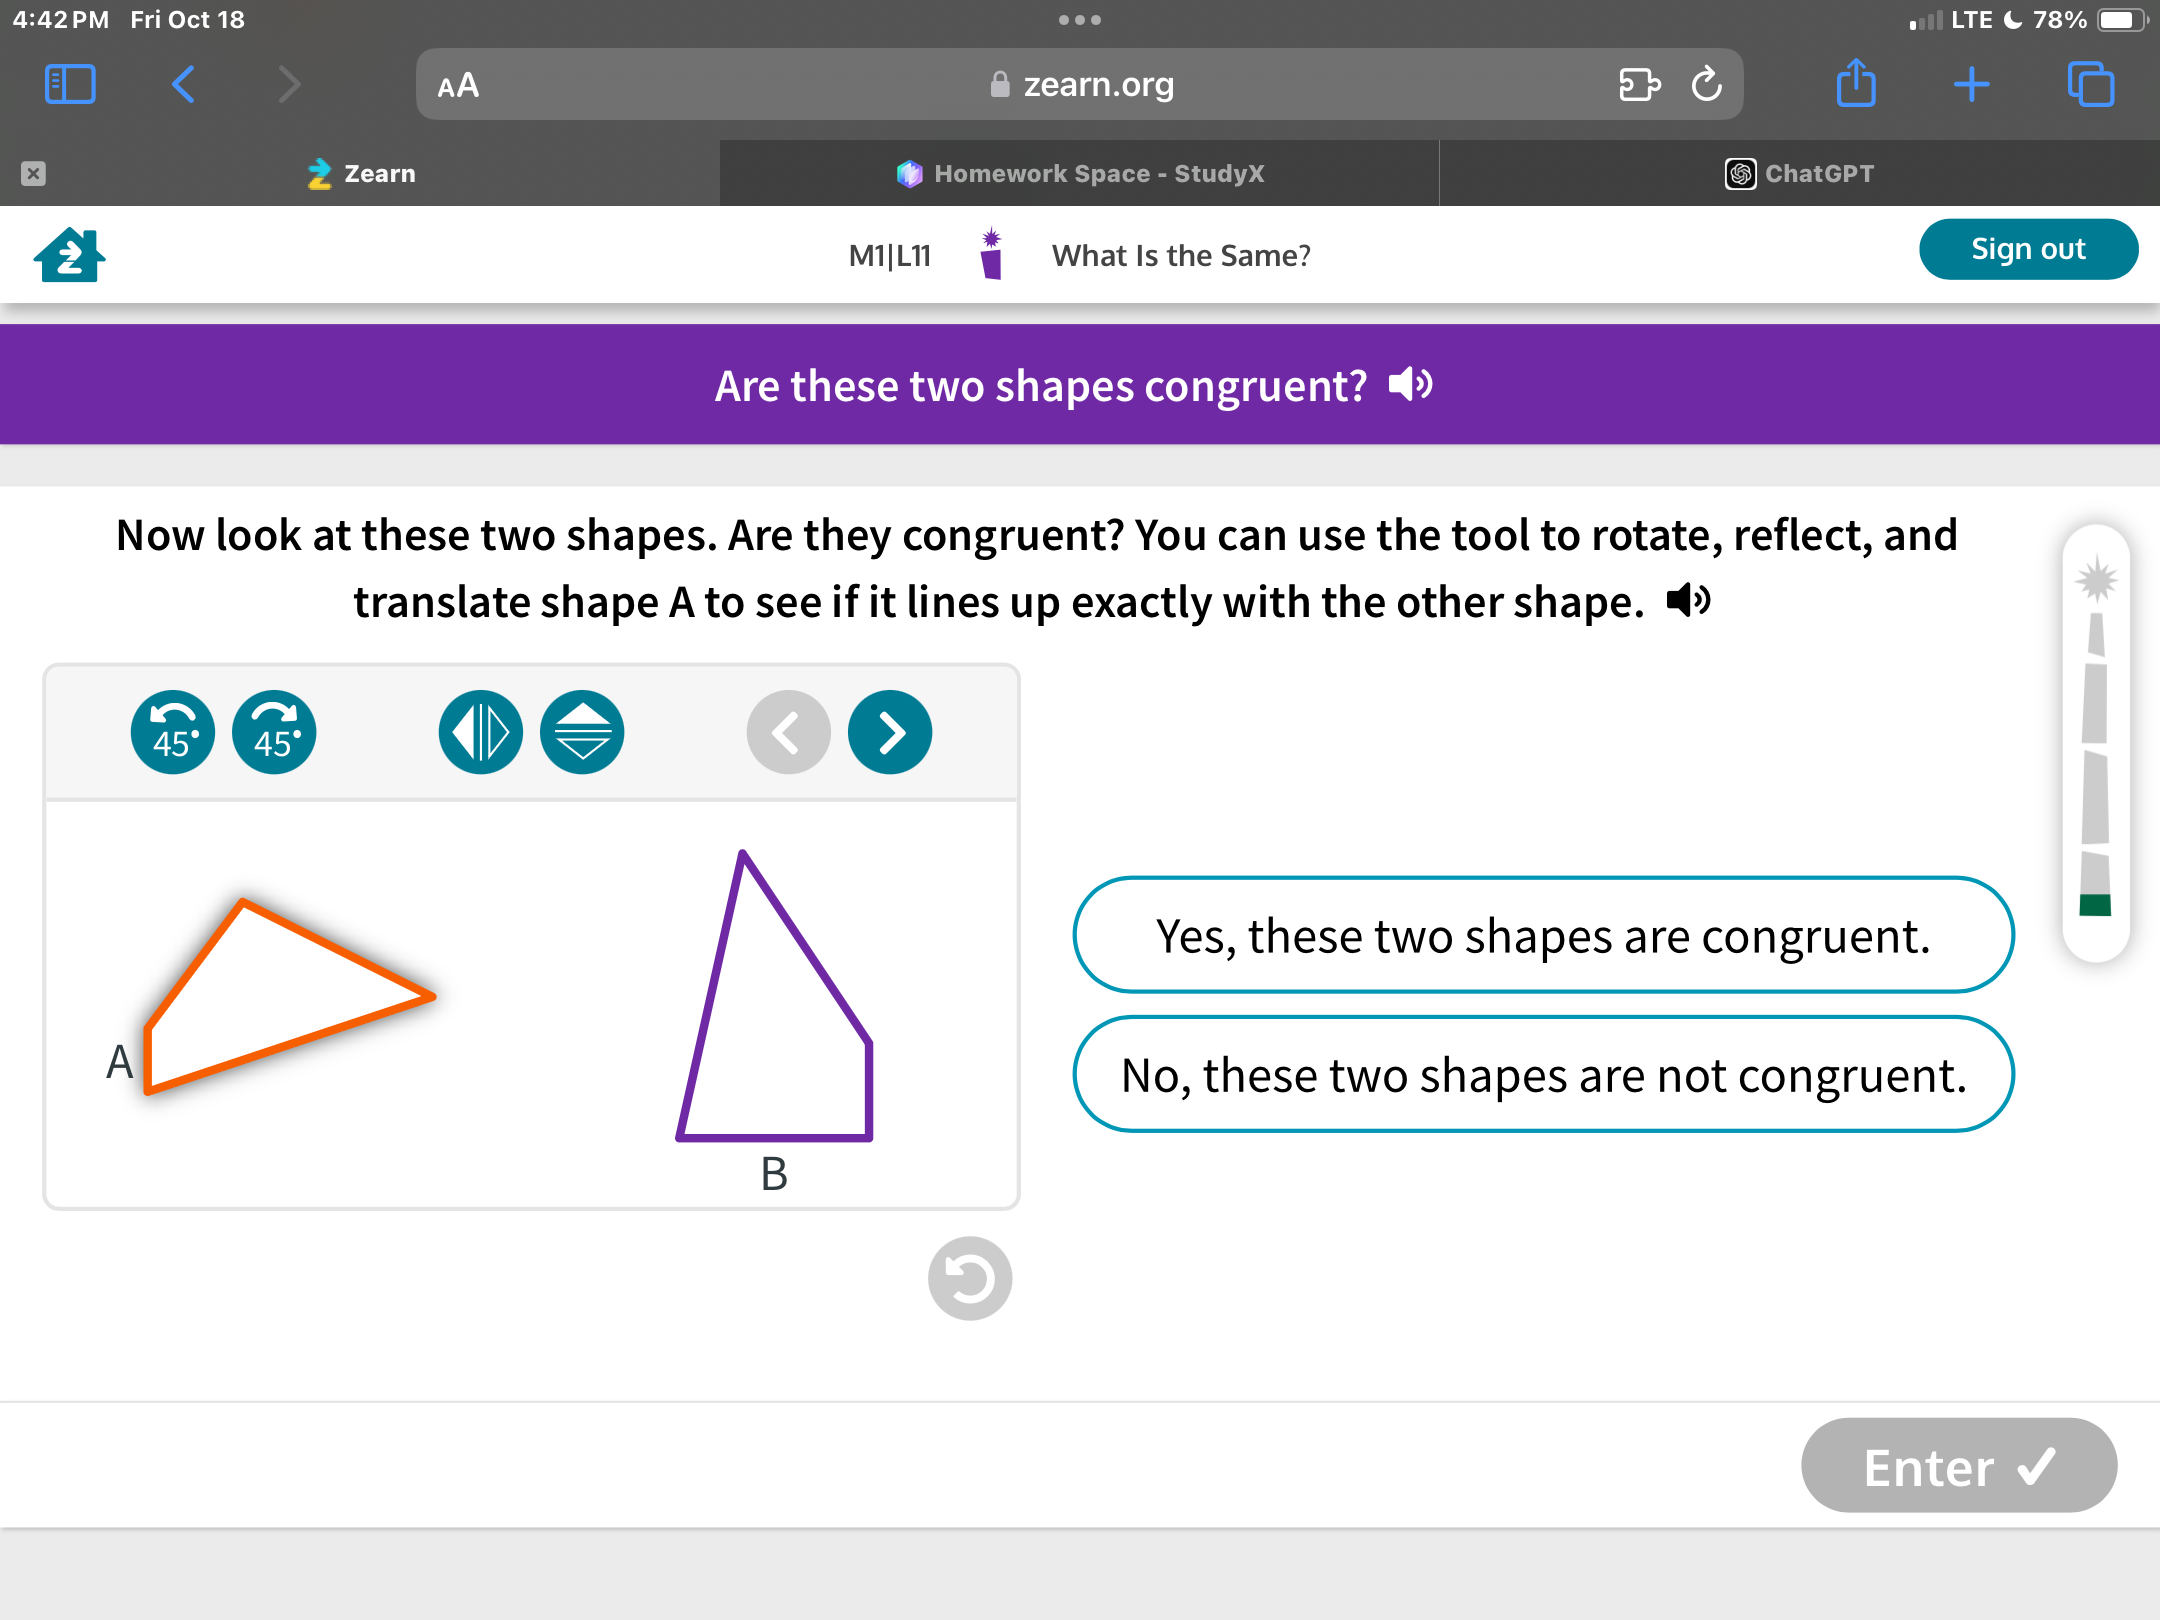Tap the battery status indicator

coord(2122,20)
